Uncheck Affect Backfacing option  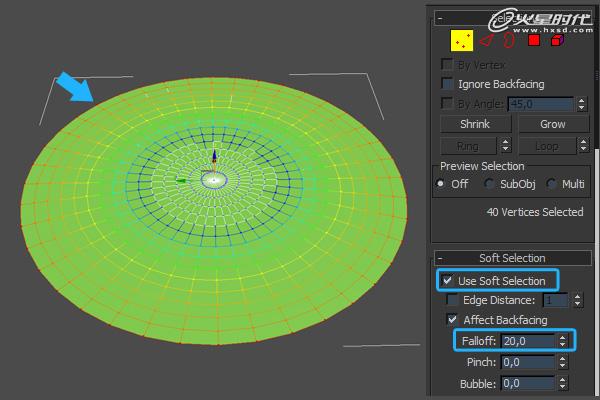(452, 320)
